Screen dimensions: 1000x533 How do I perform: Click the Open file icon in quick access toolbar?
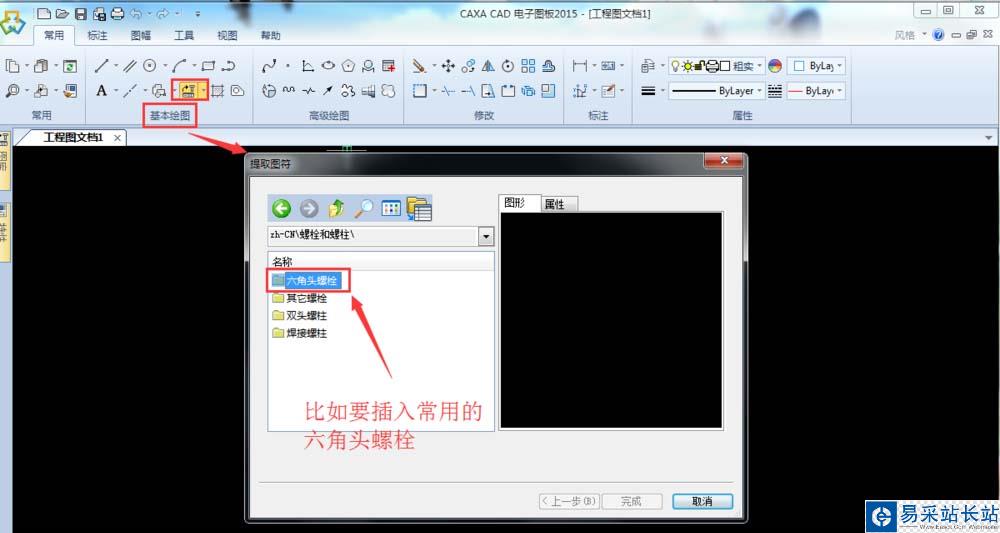(x=62, y=13)
